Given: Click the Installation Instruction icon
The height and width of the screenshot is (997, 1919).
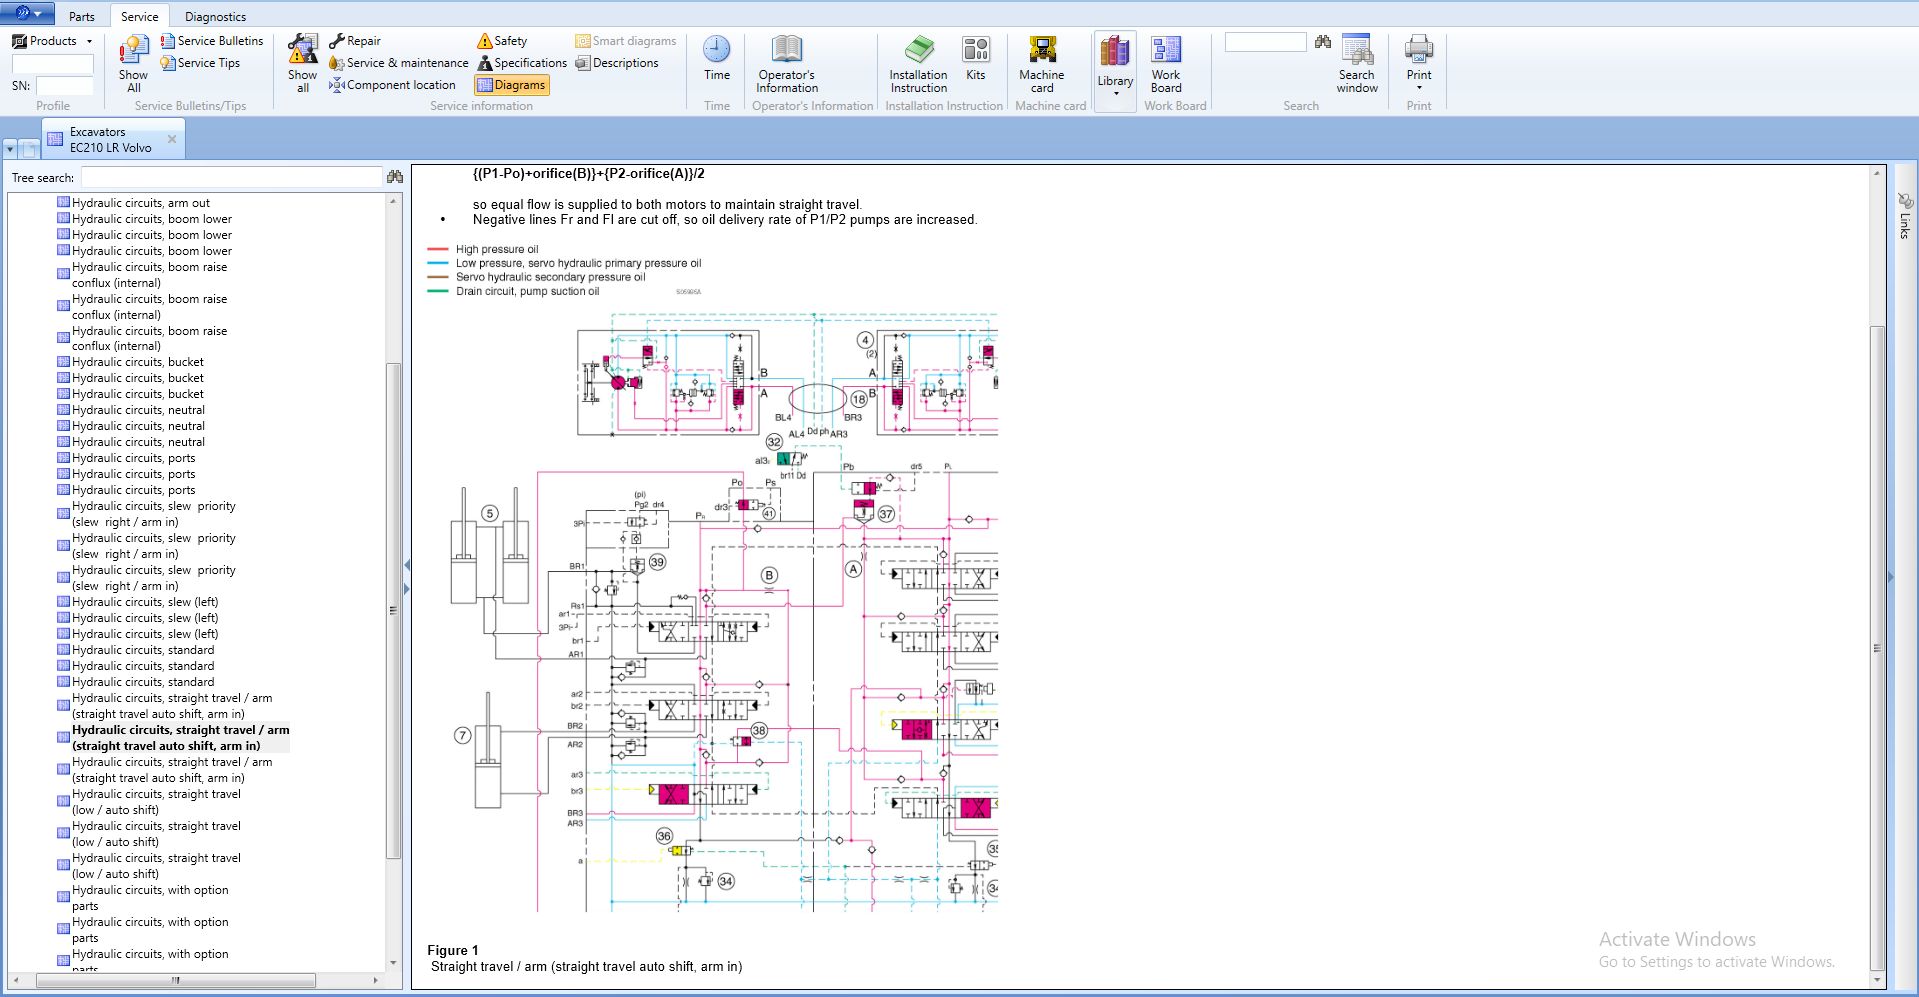Looking at the screenshot, I should point(918,50).
